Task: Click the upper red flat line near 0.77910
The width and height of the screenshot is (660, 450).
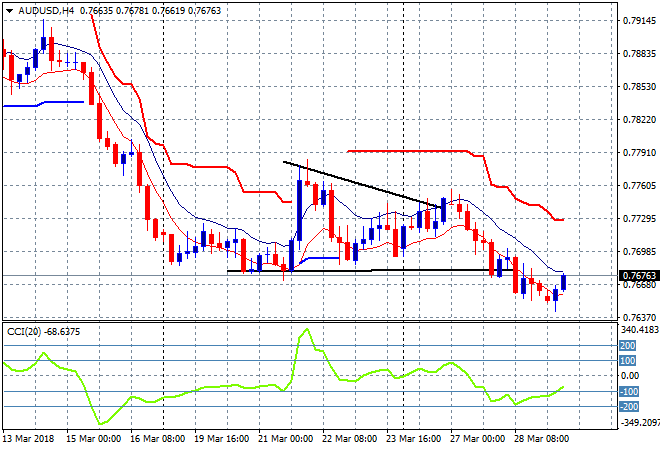Action: (x=420, y=152)
